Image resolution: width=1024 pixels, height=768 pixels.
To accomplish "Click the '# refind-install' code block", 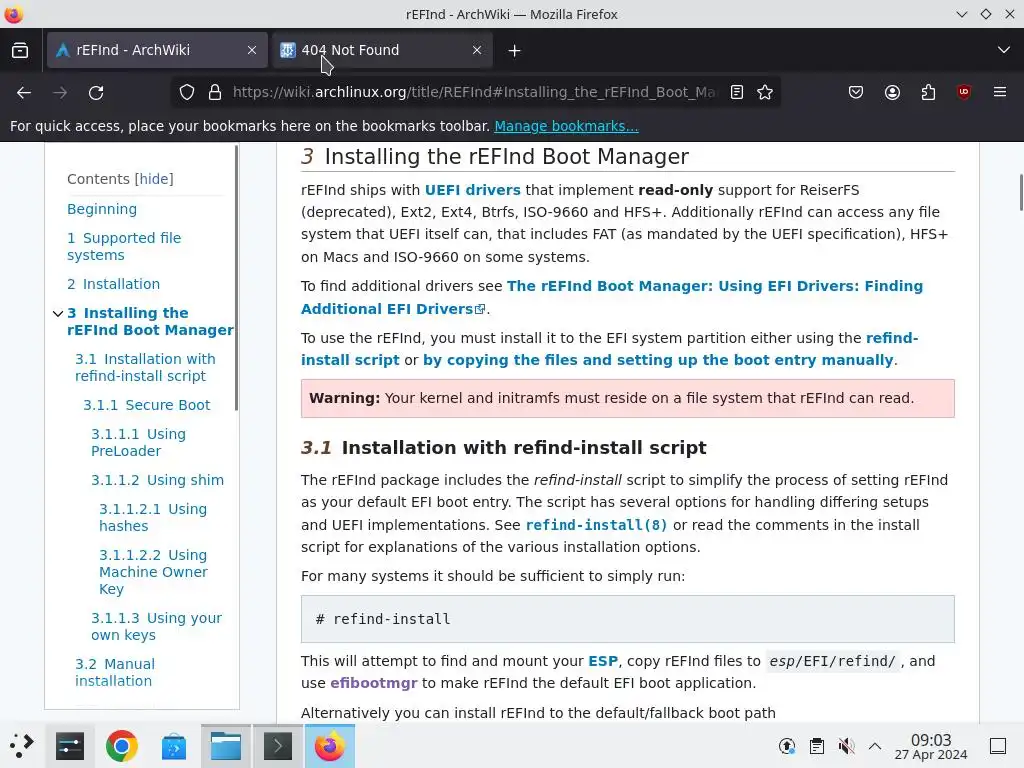I will (x=628, y=619).
